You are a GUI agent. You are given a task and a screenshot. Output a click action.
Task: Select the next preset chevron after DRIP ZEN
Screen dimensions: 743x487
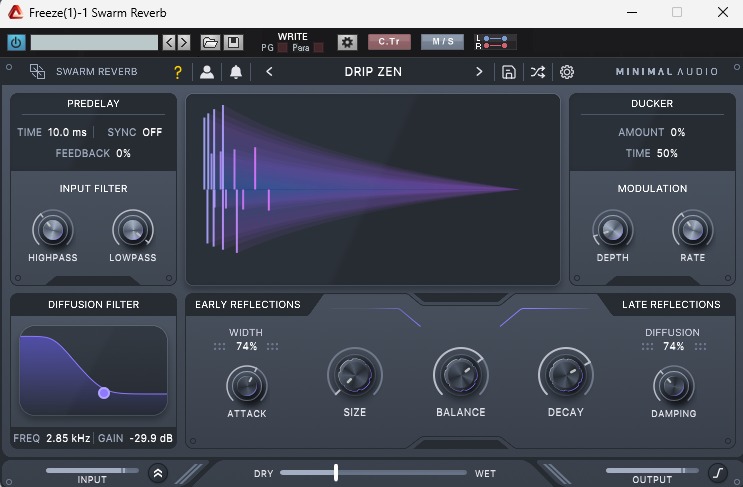click(479, 72)
